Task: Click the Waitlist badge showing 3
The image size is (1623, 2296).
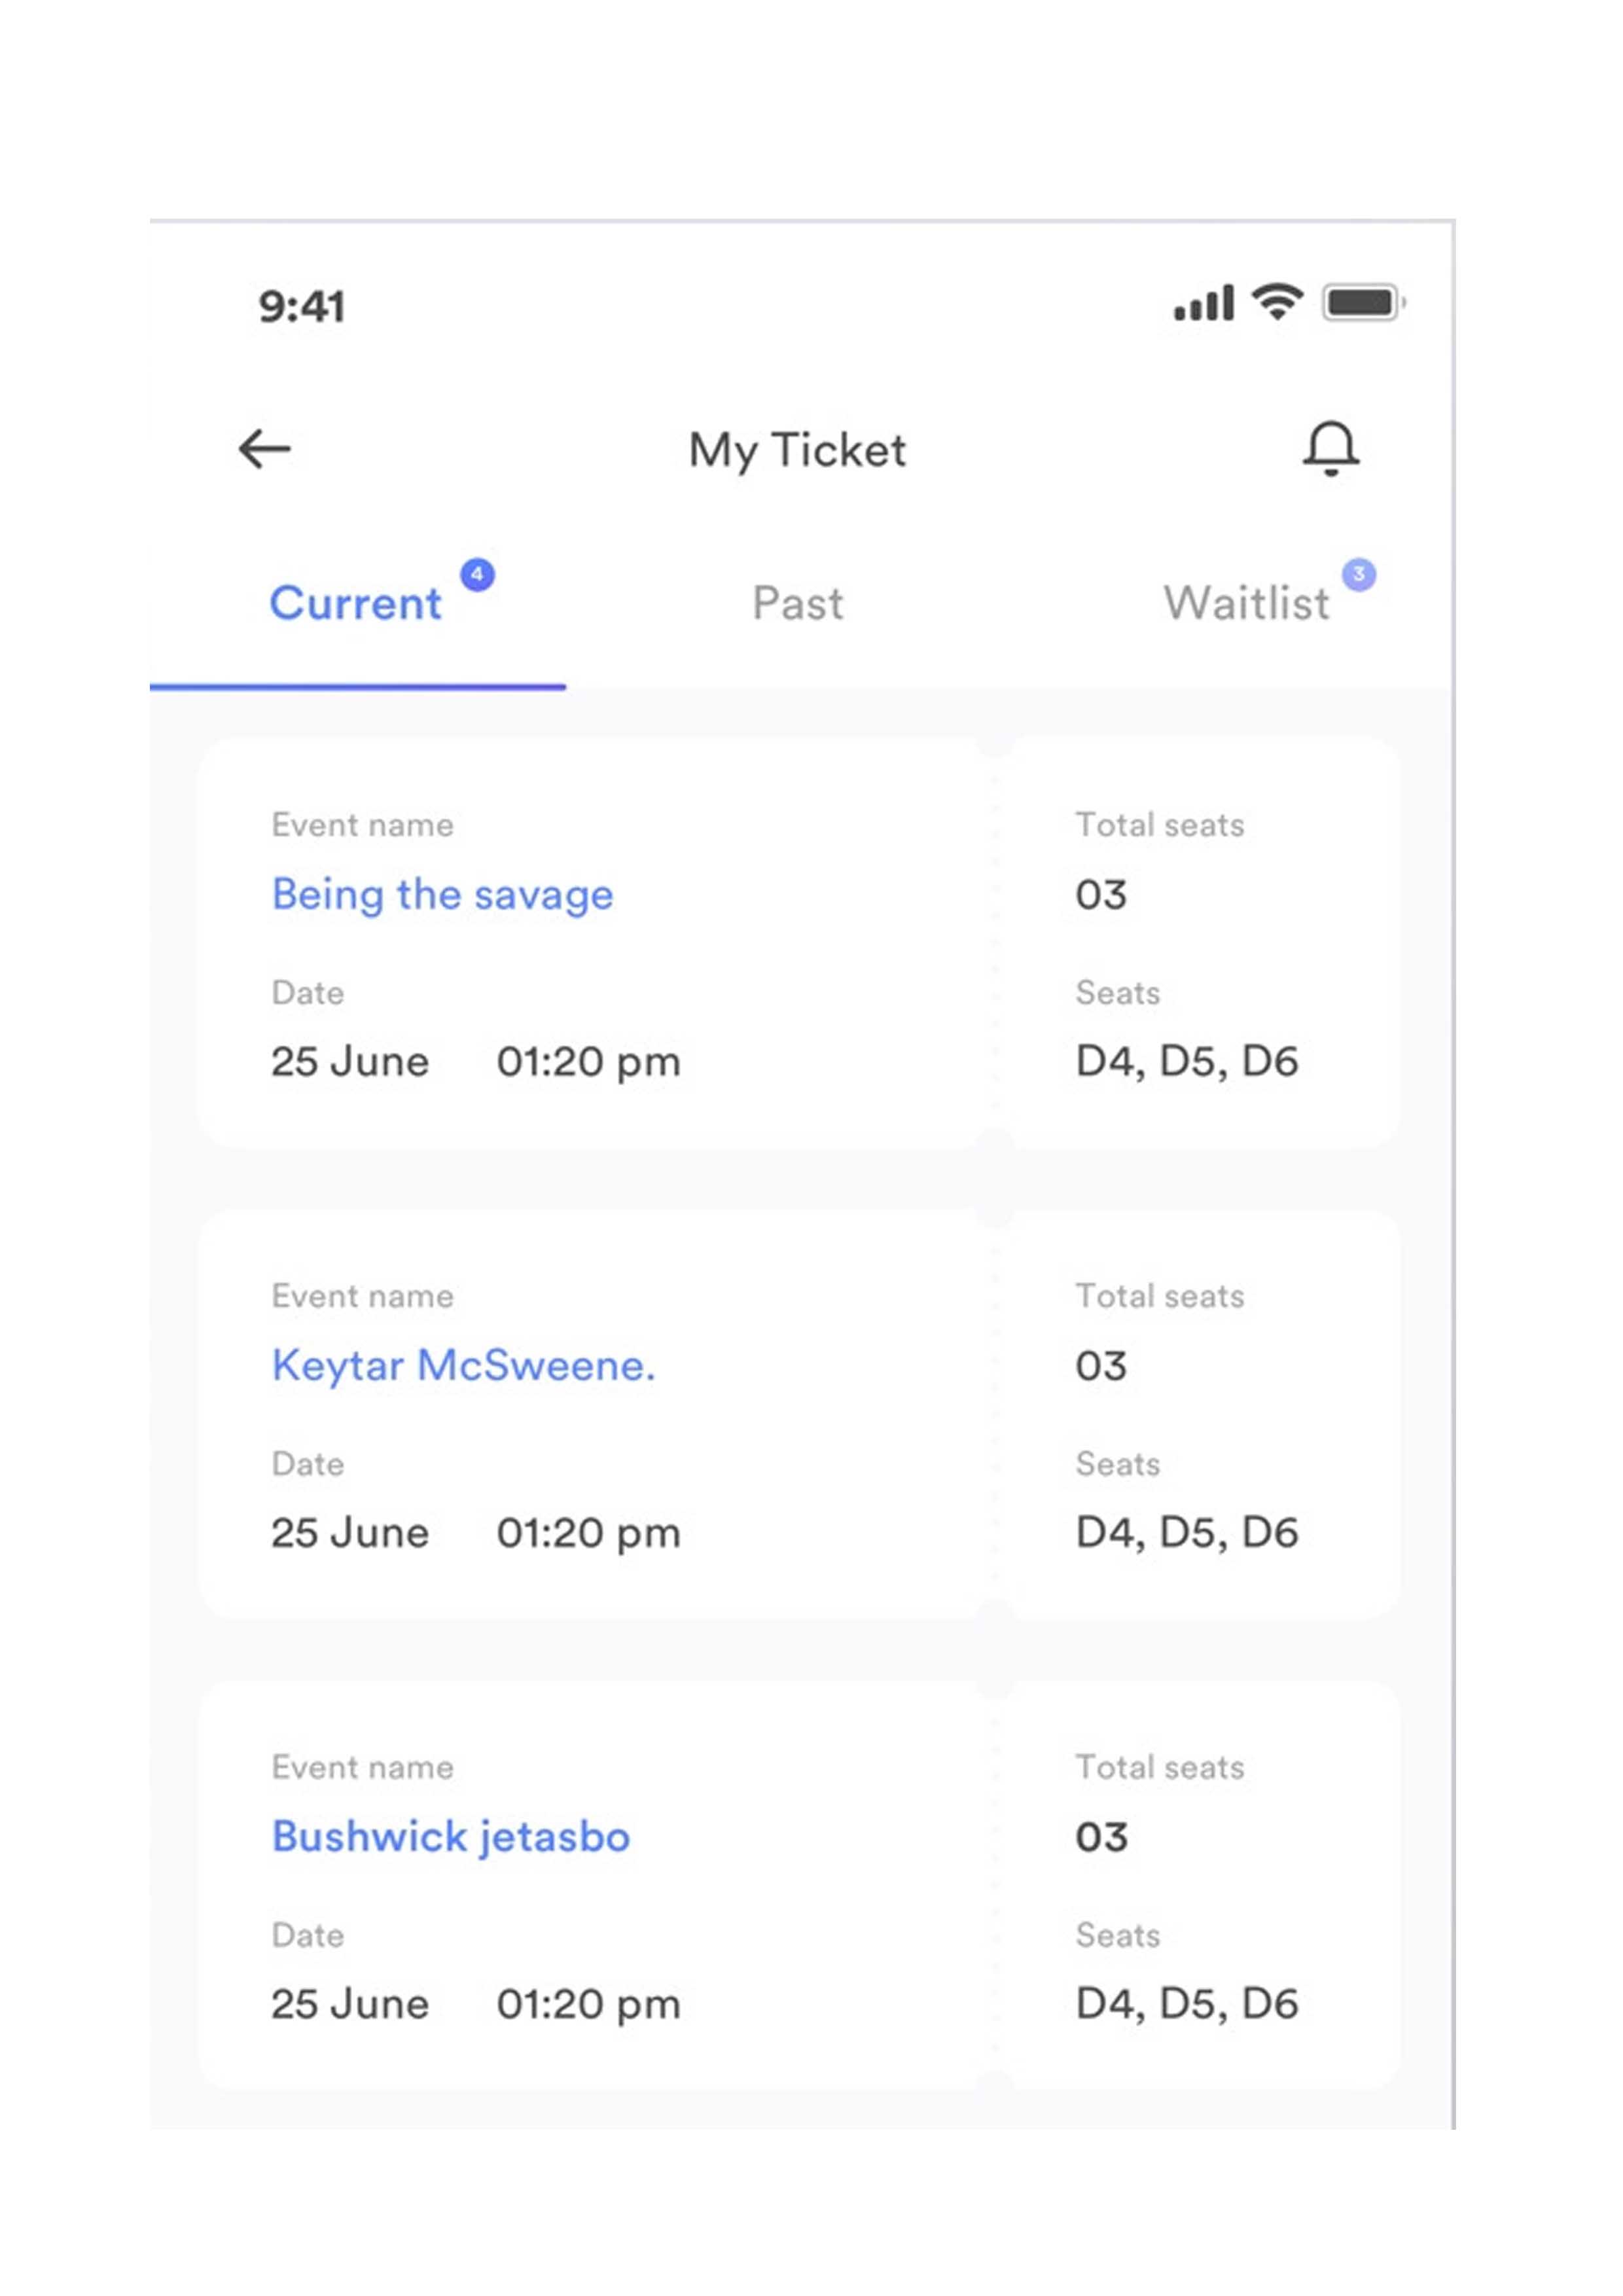Action: (1358, 574)
